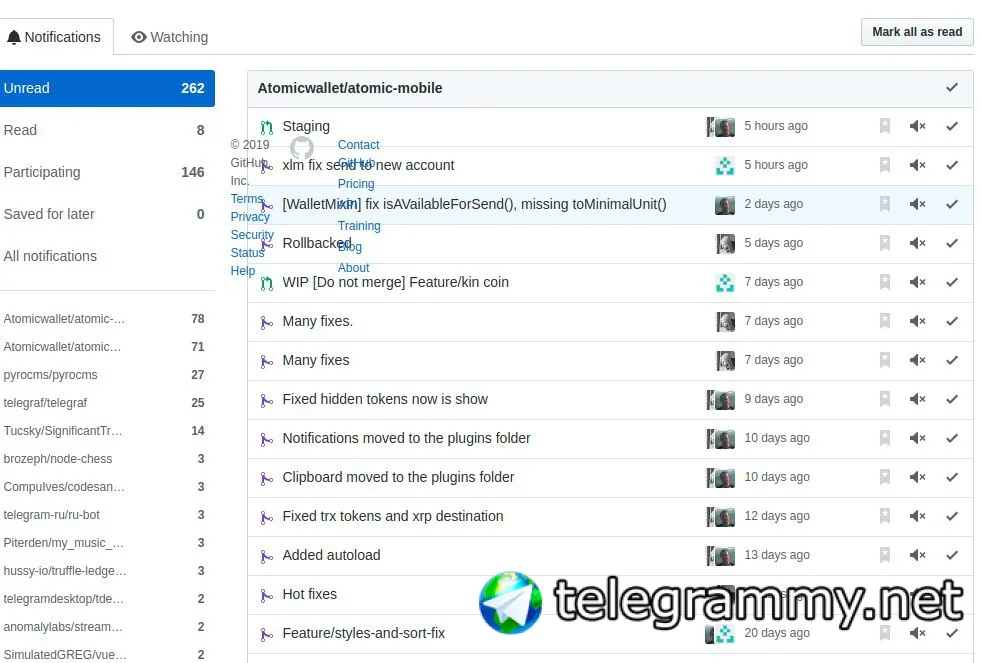Click the Mark all as read button

coord(917,32)
